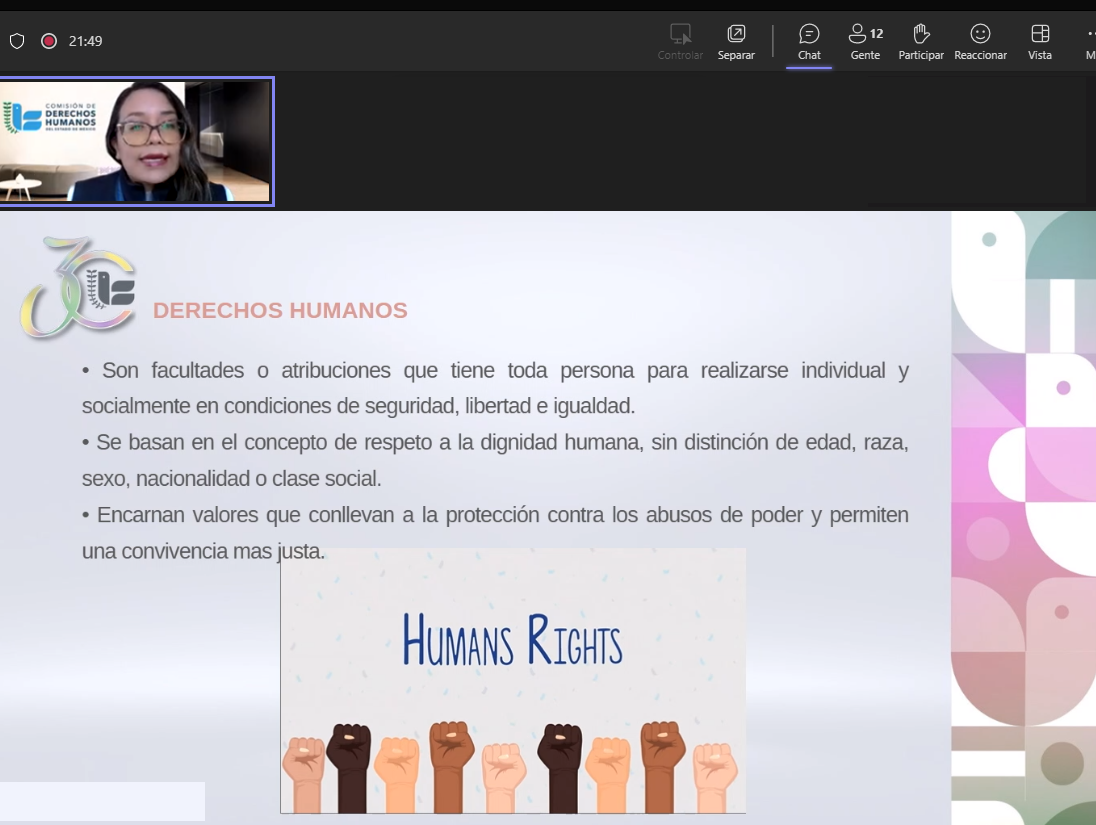Click the 21:49 meeting timer
This screenshot has height=825, width=1096.
point(86,41)
